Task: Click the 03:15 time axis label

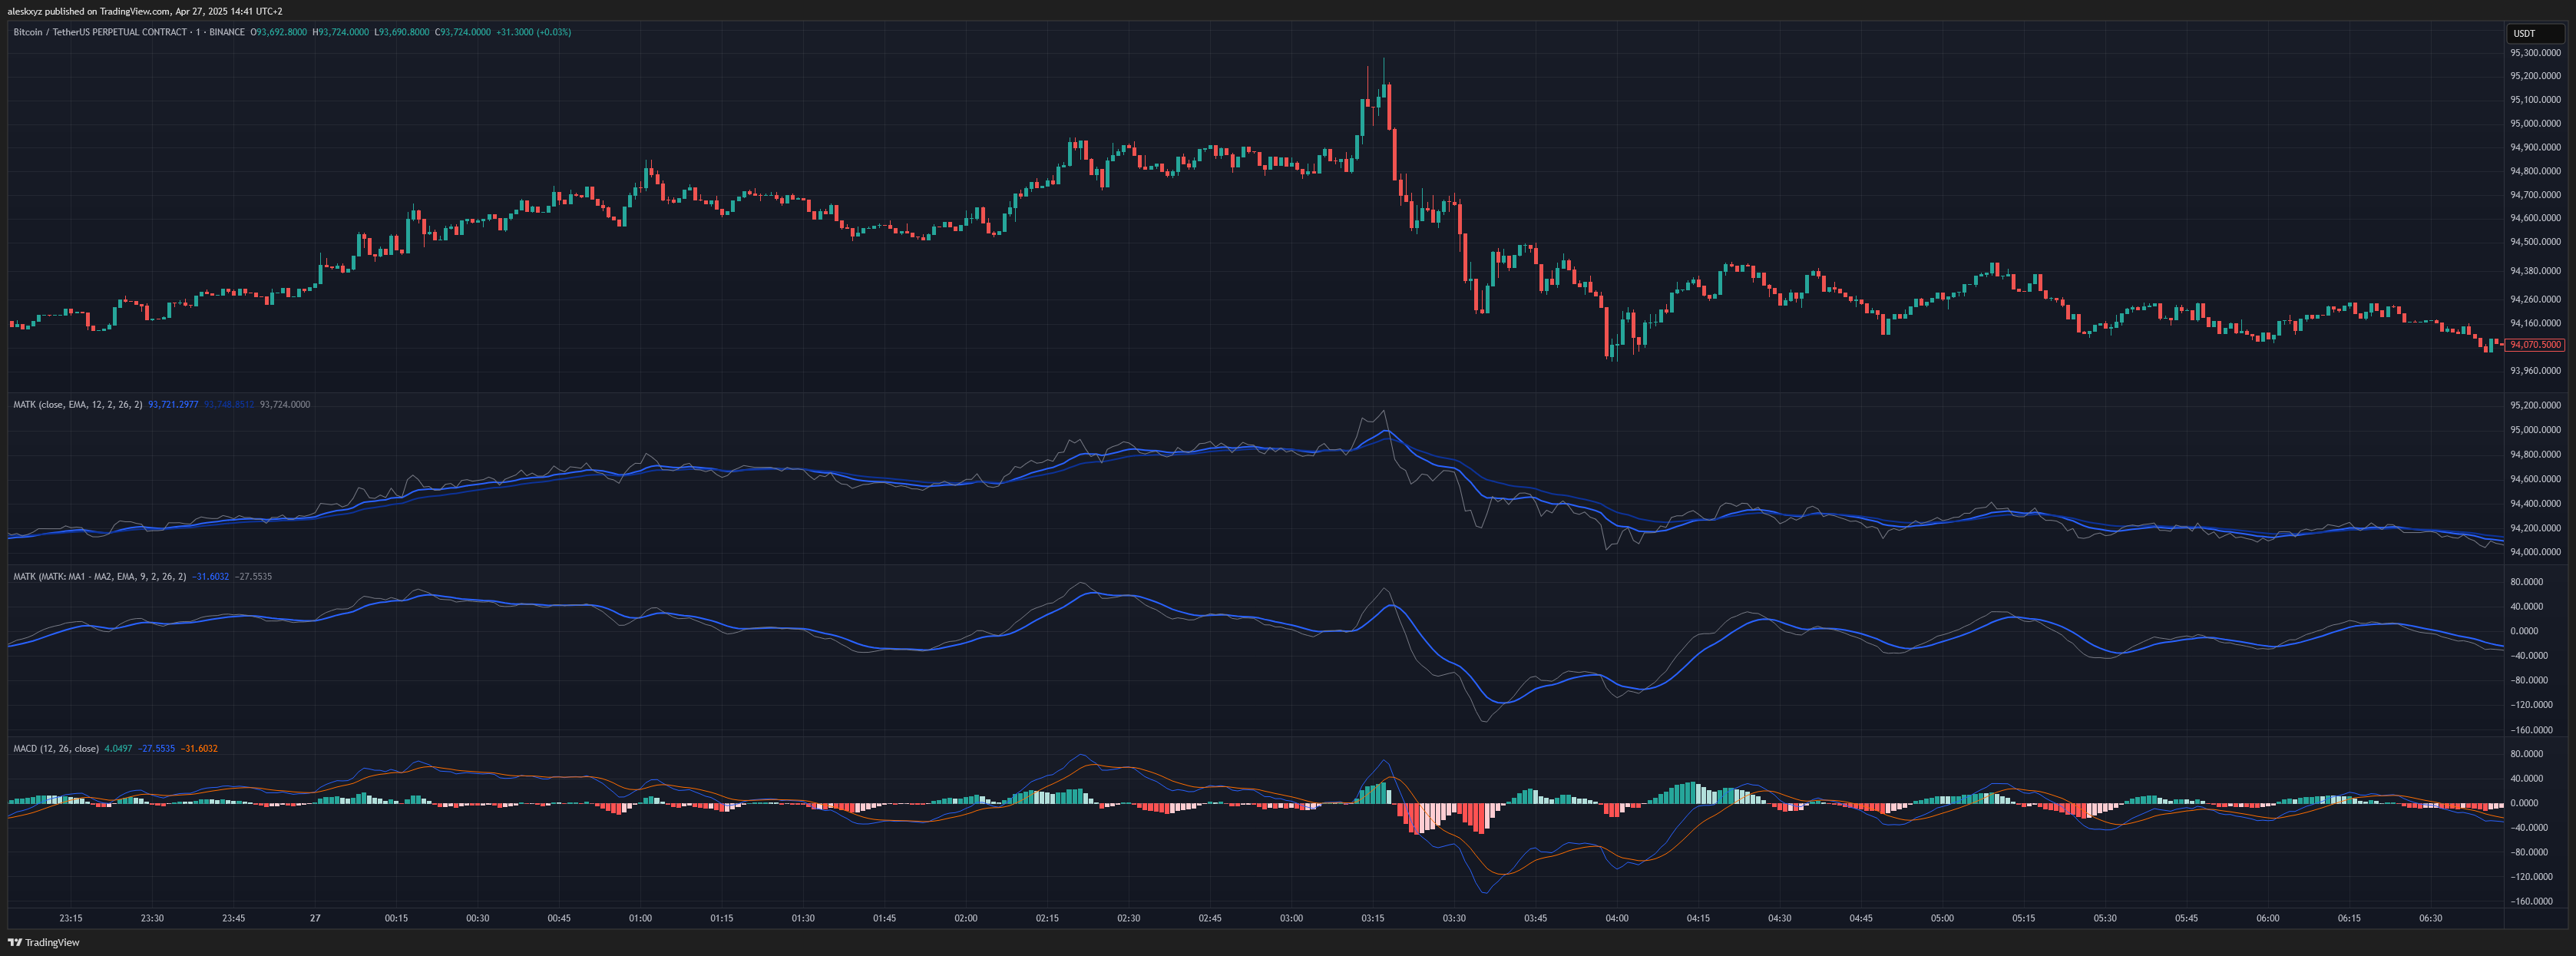Action: (1373, 918)
